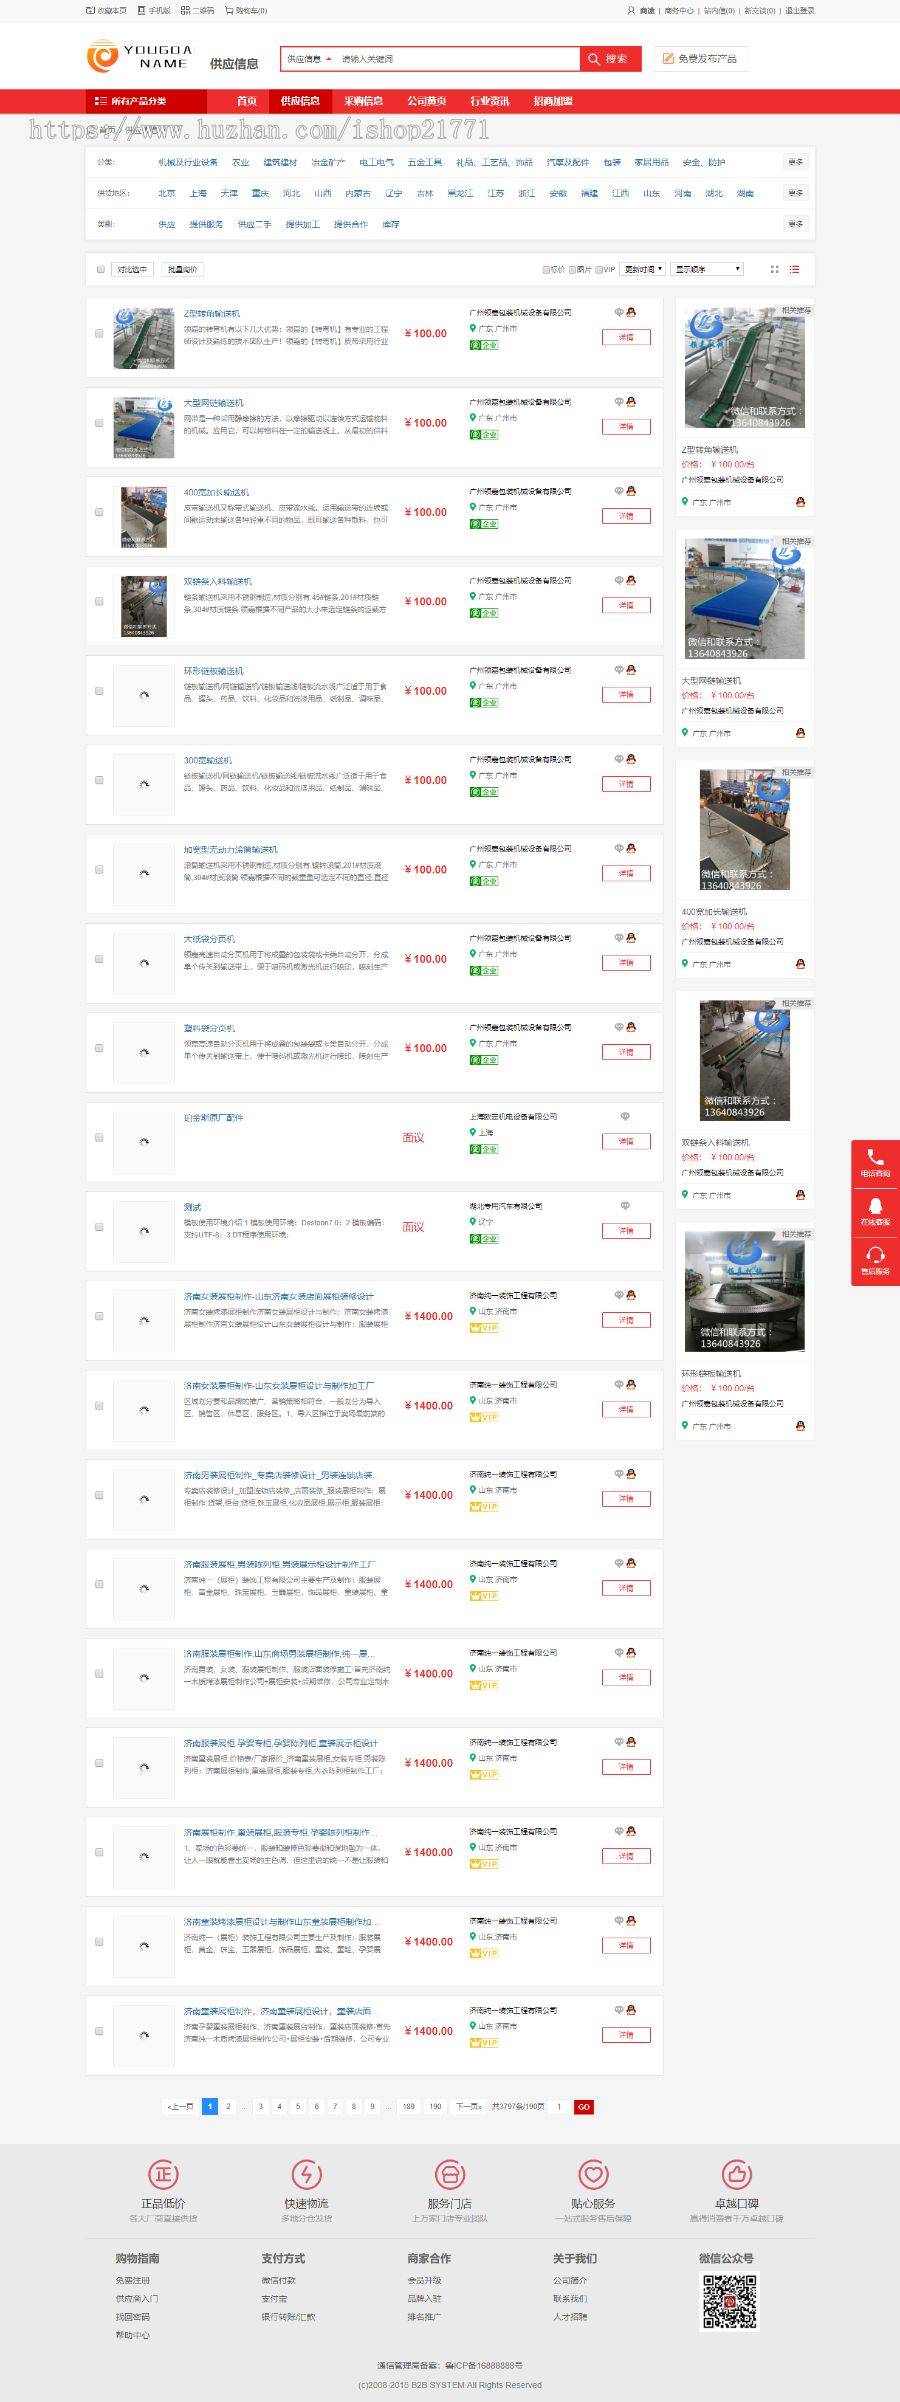The image size is (900, 2402).
Task: Tick the select-all checkbox beside 对比选中
Action: tap(100, 269)
